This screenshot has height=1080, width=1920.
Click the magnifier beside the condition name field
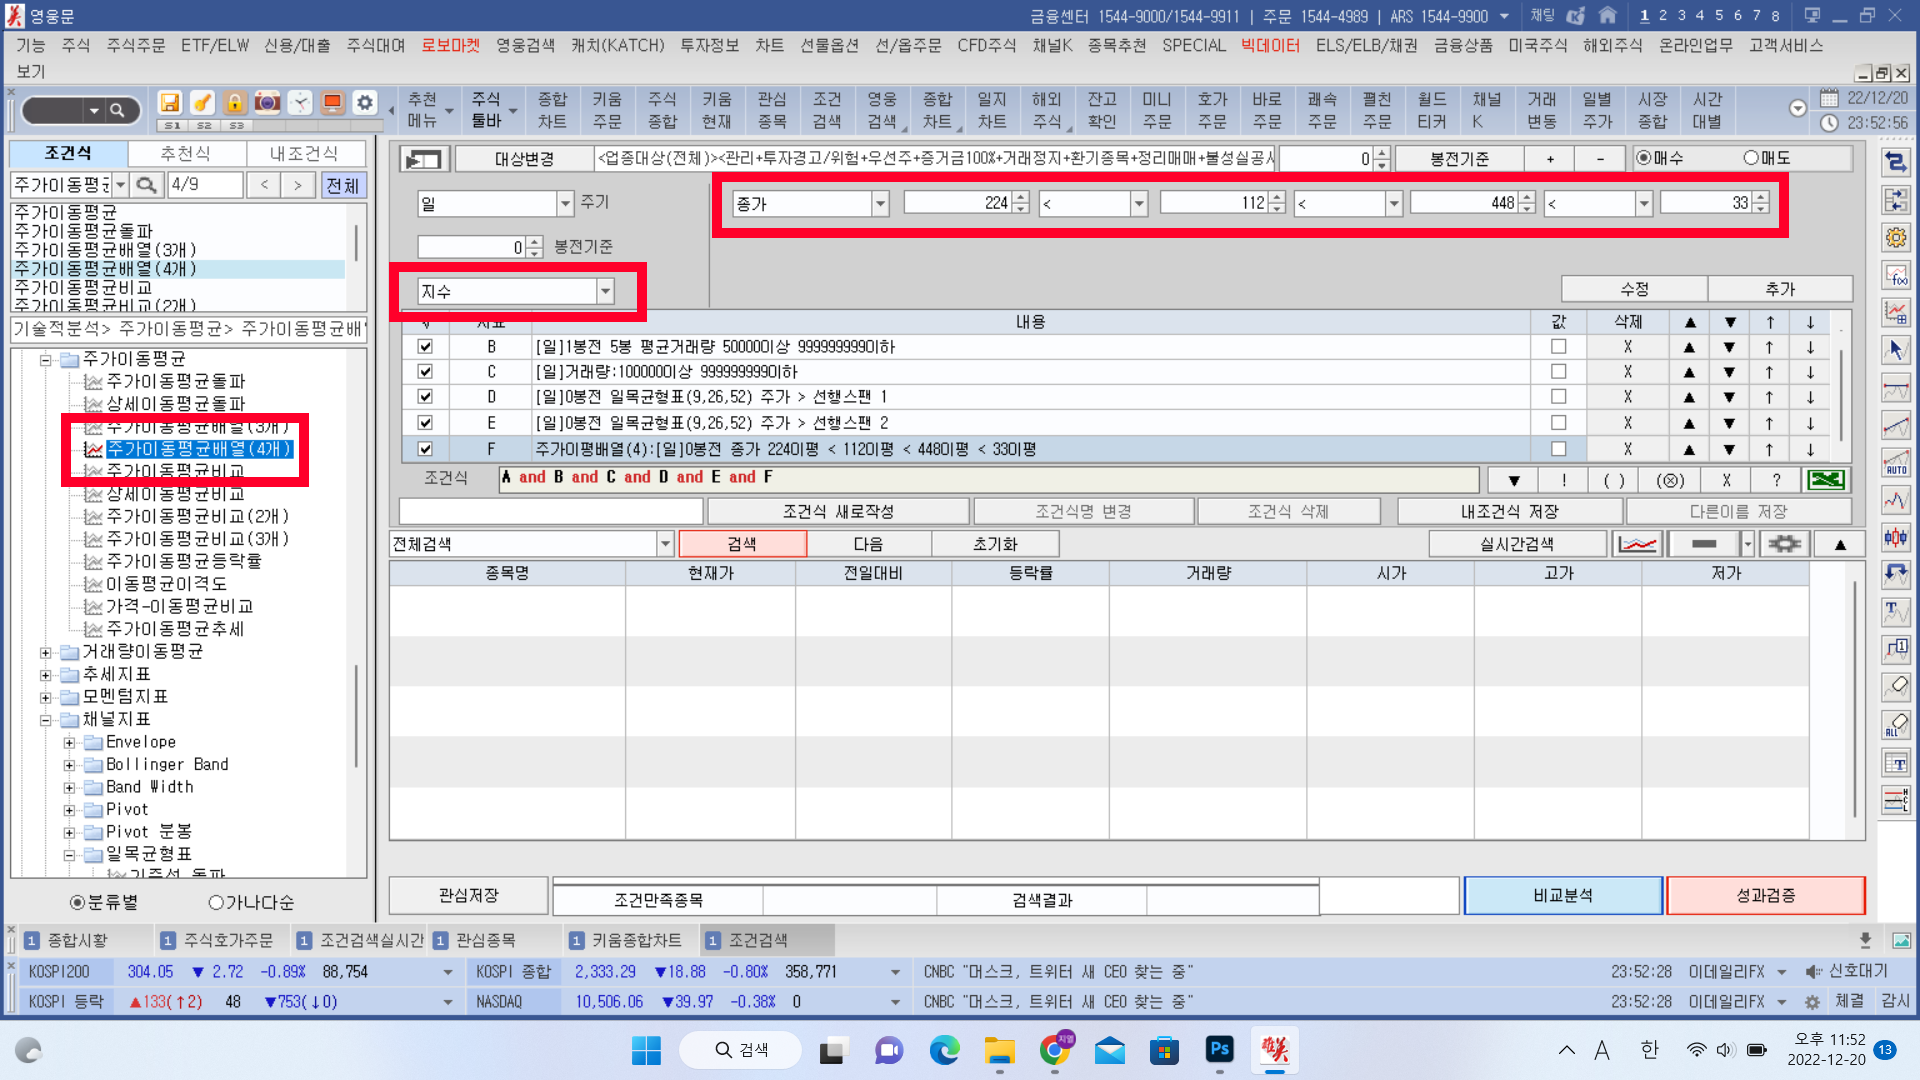point(147,185)
